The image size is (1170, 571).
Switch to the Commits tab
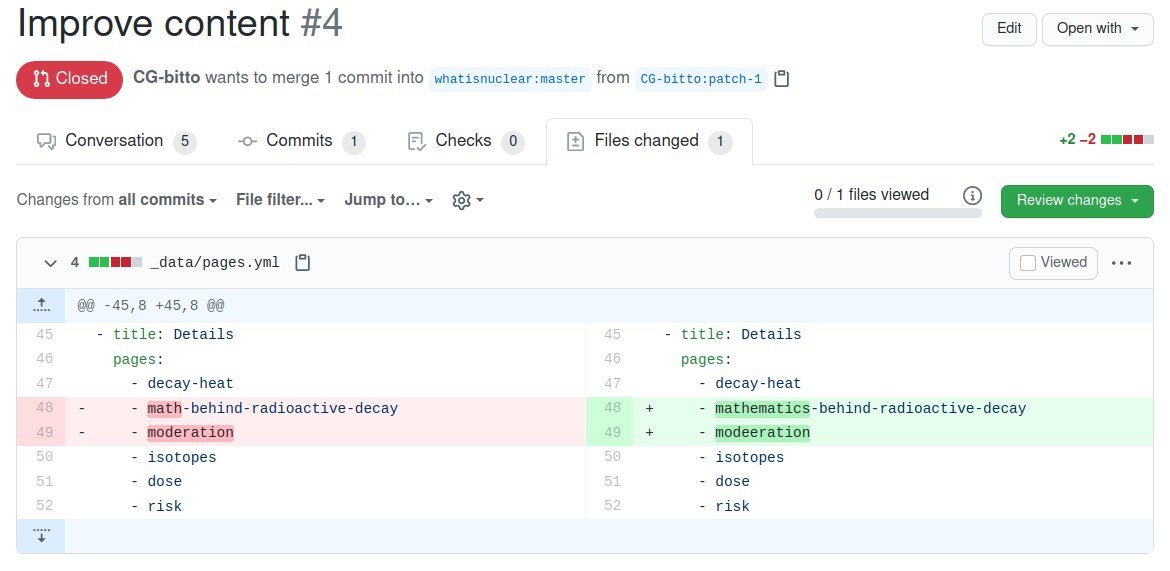[301, 141]
